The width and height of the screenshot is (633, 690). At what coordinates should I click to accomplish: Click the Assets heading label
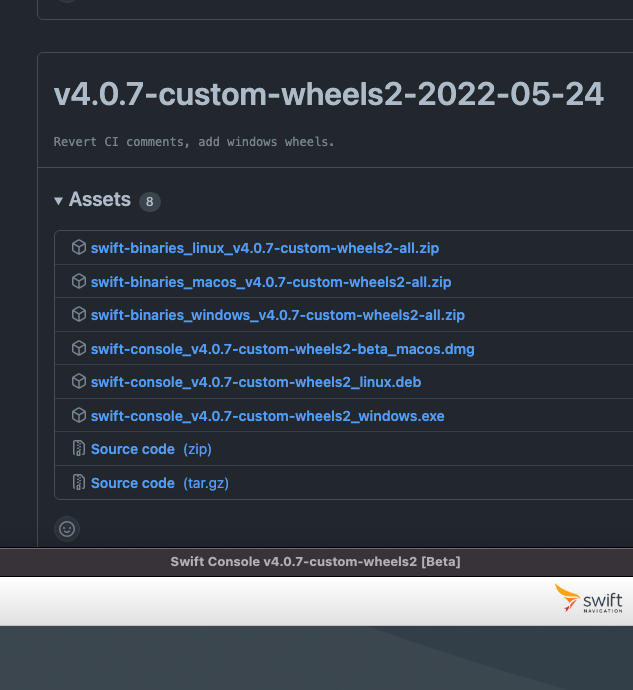[100, 200]
